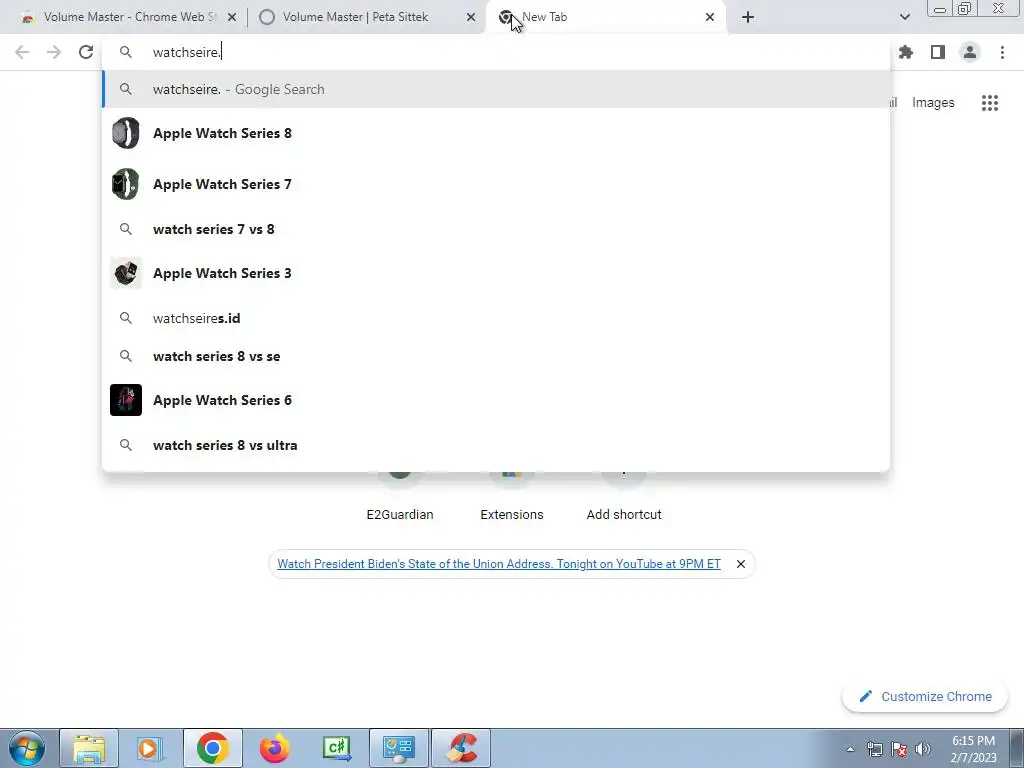Close the Volume Master Chrome Web Store tab

pyautogui.click(x=232, y=17)
